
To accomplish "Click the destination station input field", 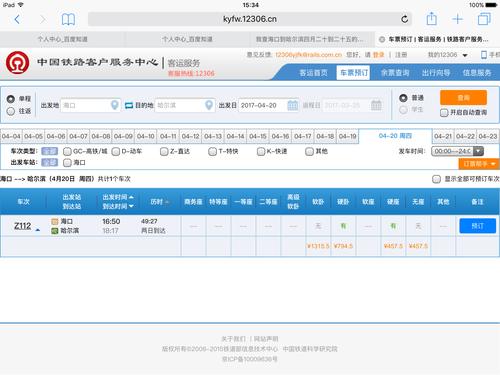I will tap(185, 105).
